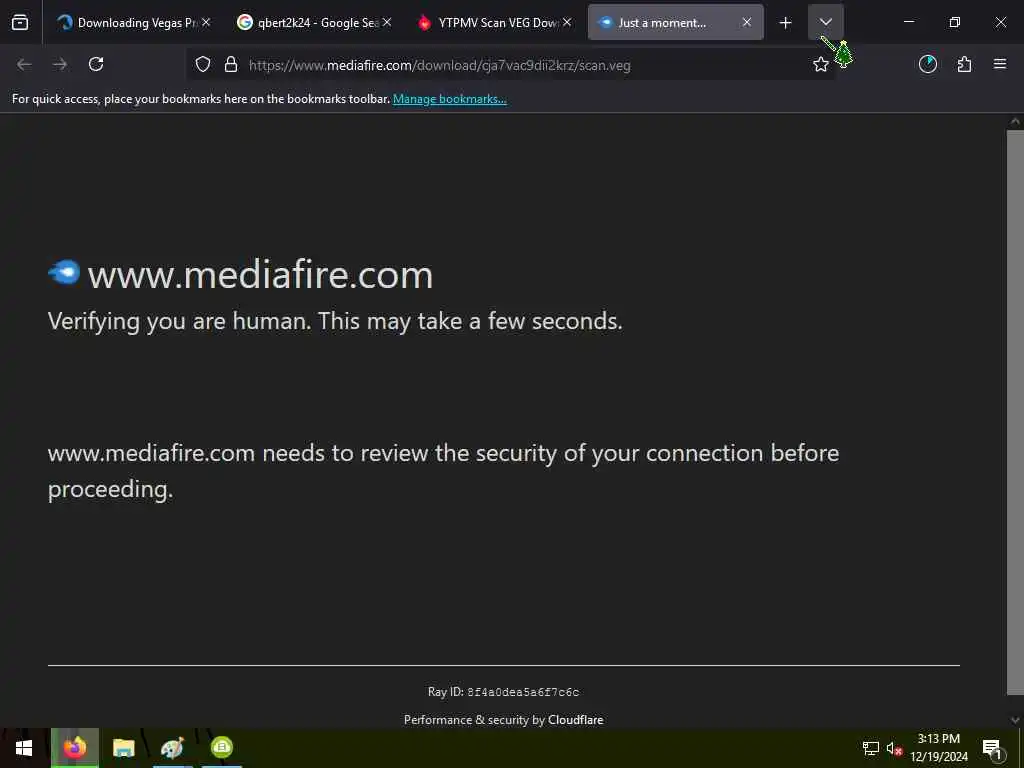Click the mediafire flame logo
This screenshot has height=768, width=1024.
64,272
